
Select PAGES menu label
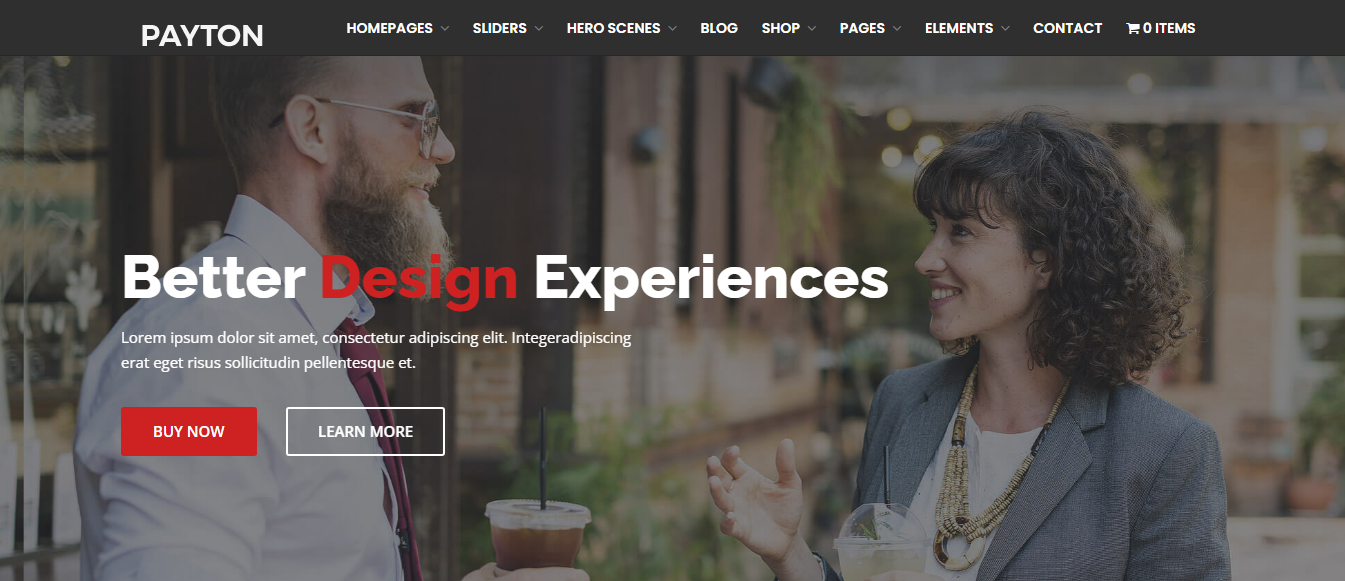click(862, 28)
